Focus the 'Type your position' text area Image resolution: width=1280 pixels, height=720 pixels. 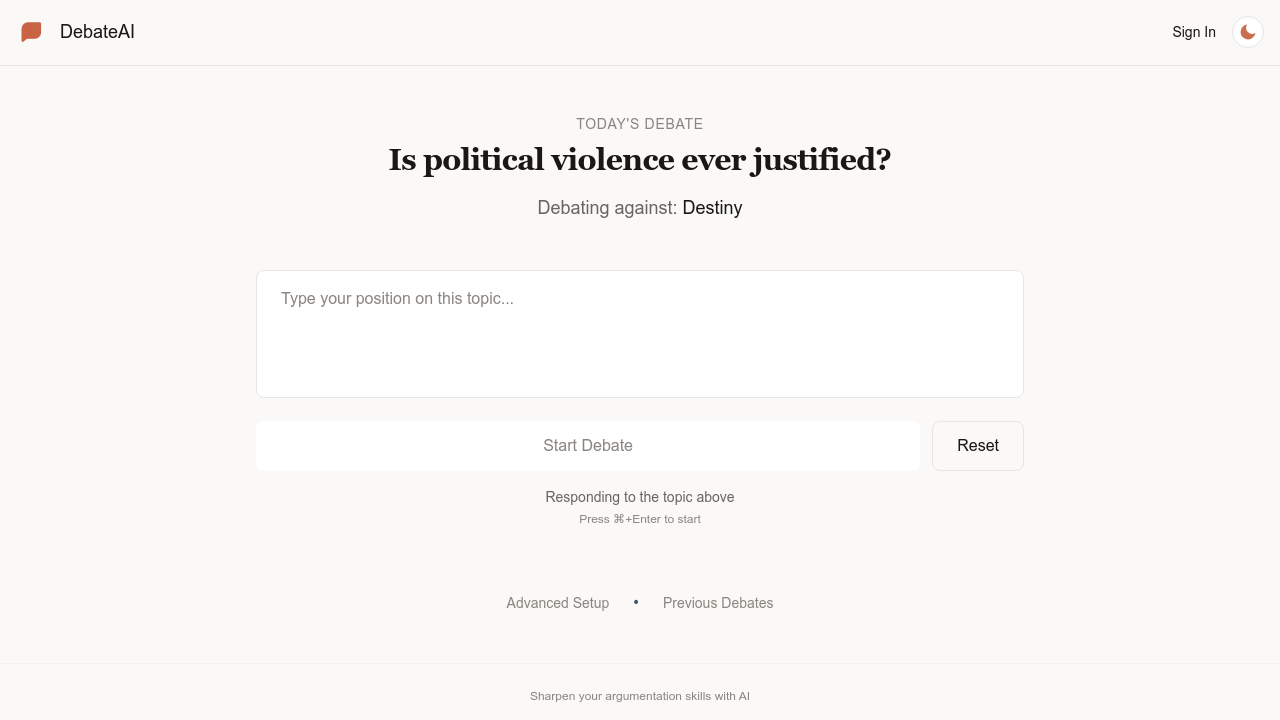pyautogui.click(x=639, y=333)
